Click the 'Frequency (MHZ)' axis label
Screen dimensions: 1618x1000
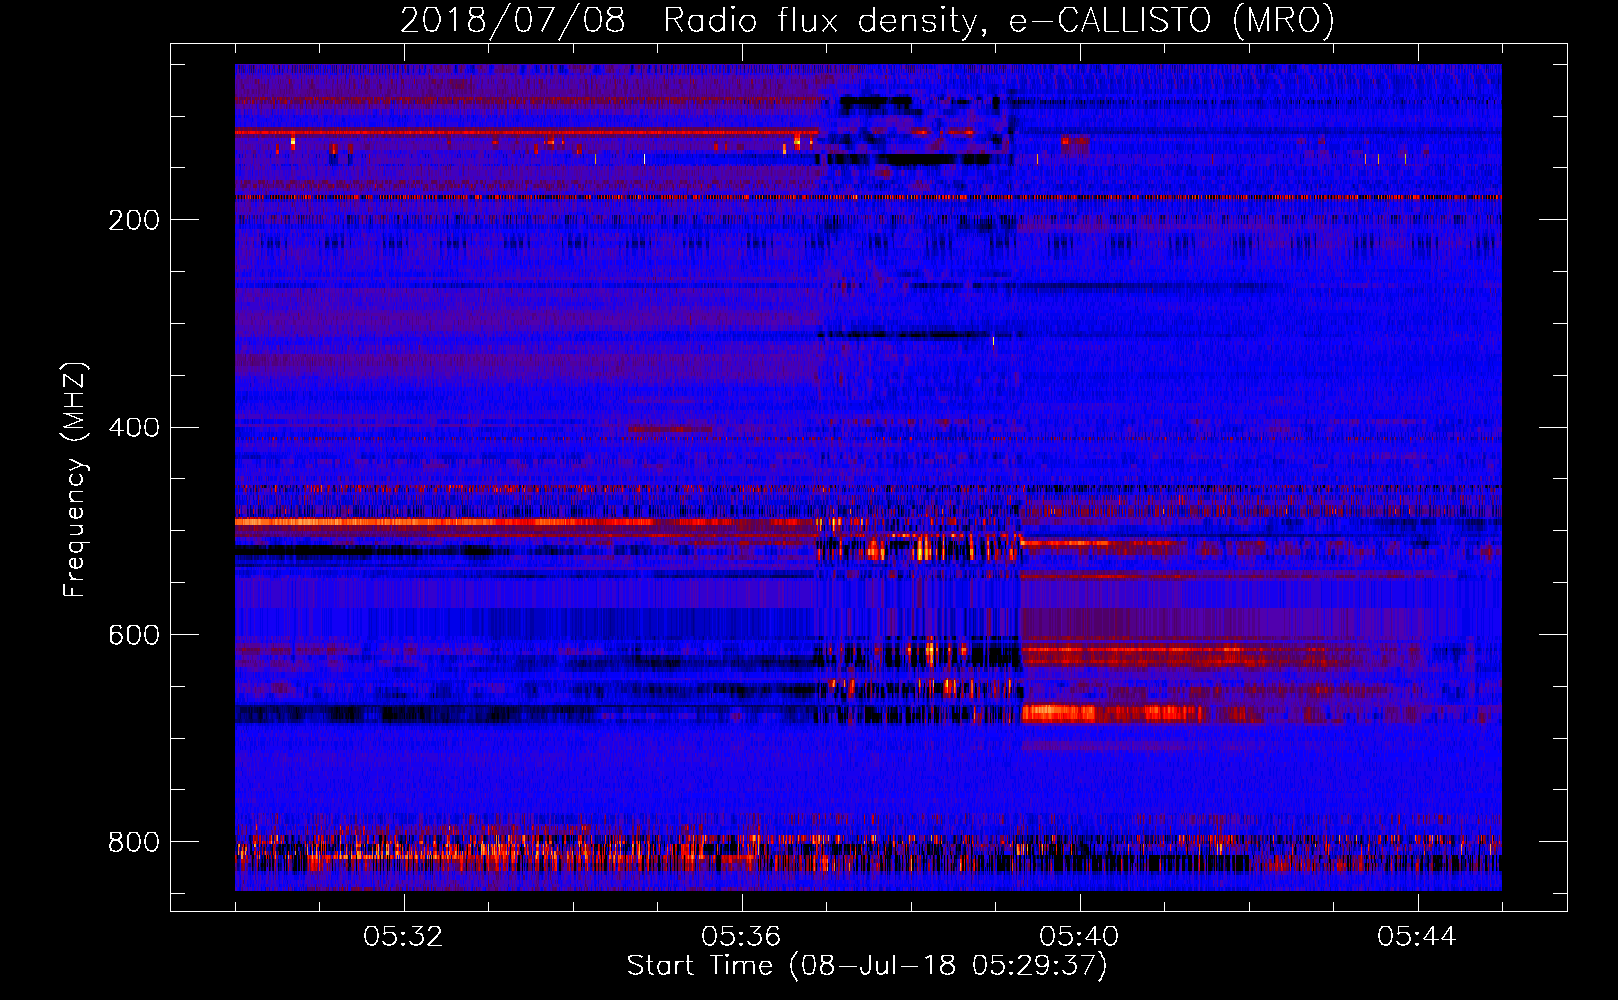(75, 480)
